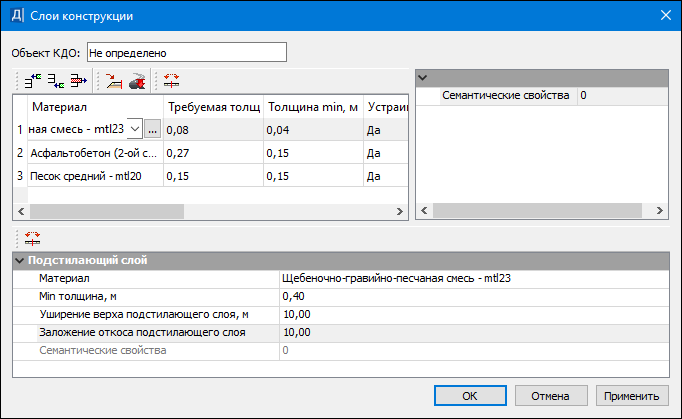Open material dropdown in row 1
The image size is (682, 419).
(x=135, y=129)
